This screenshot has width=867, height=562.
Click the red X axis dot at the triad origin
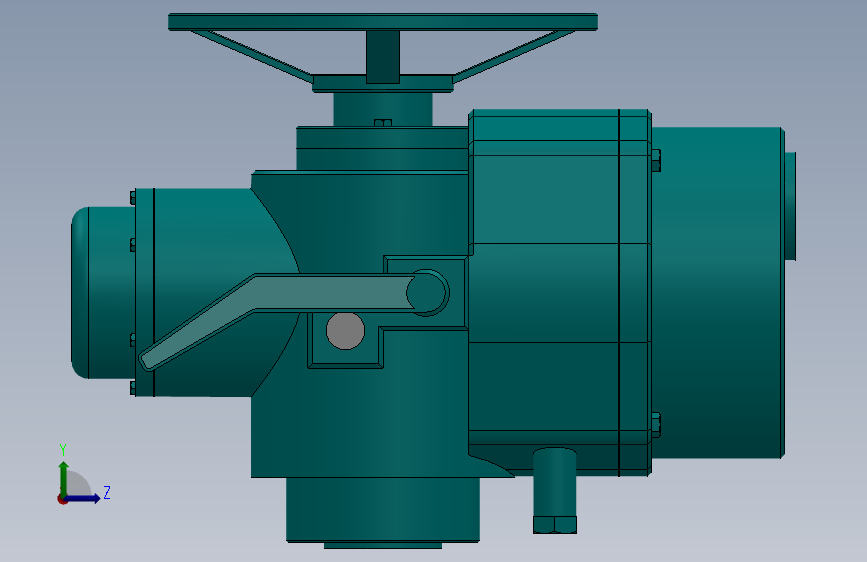pyautogui.click(x=62, y=499)
